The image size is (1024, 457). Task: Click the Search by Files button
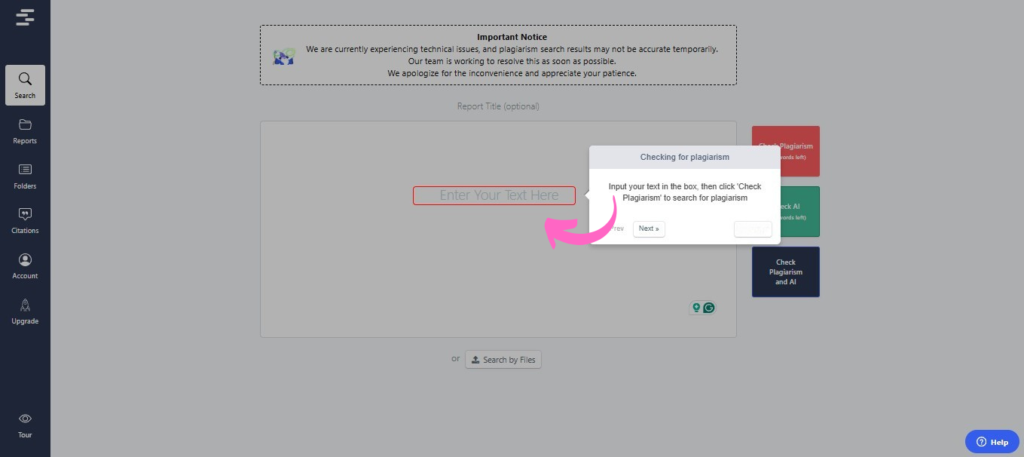pyautogui.click(x=503, y=360)
